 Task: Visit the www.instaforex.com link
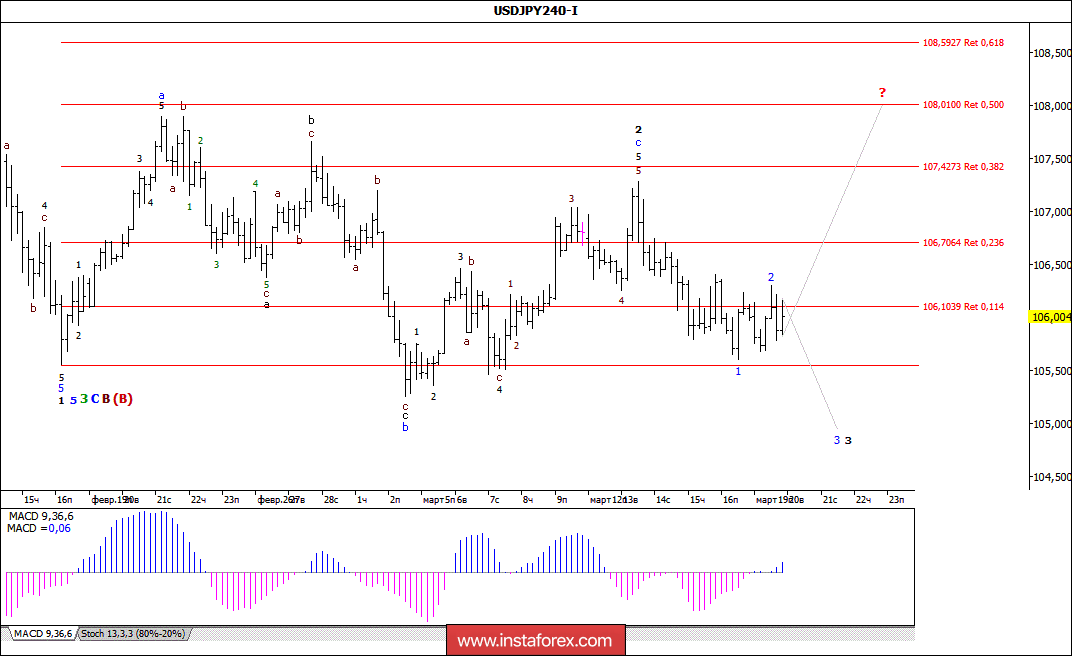point(535,641)
